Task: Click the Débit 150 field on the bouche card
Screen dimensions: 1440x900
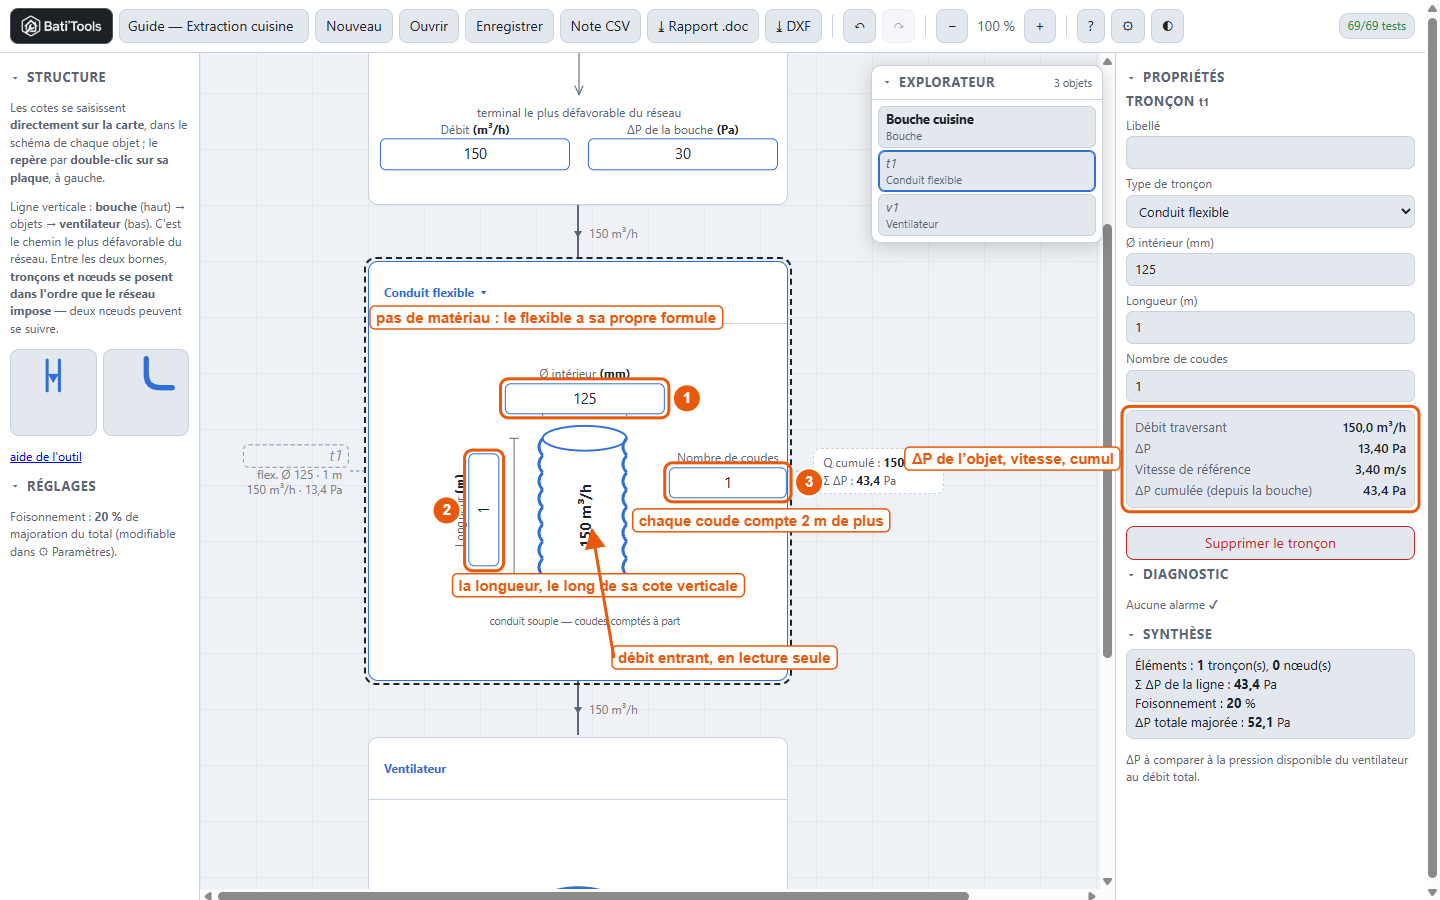Action: (x=475, y=154)
